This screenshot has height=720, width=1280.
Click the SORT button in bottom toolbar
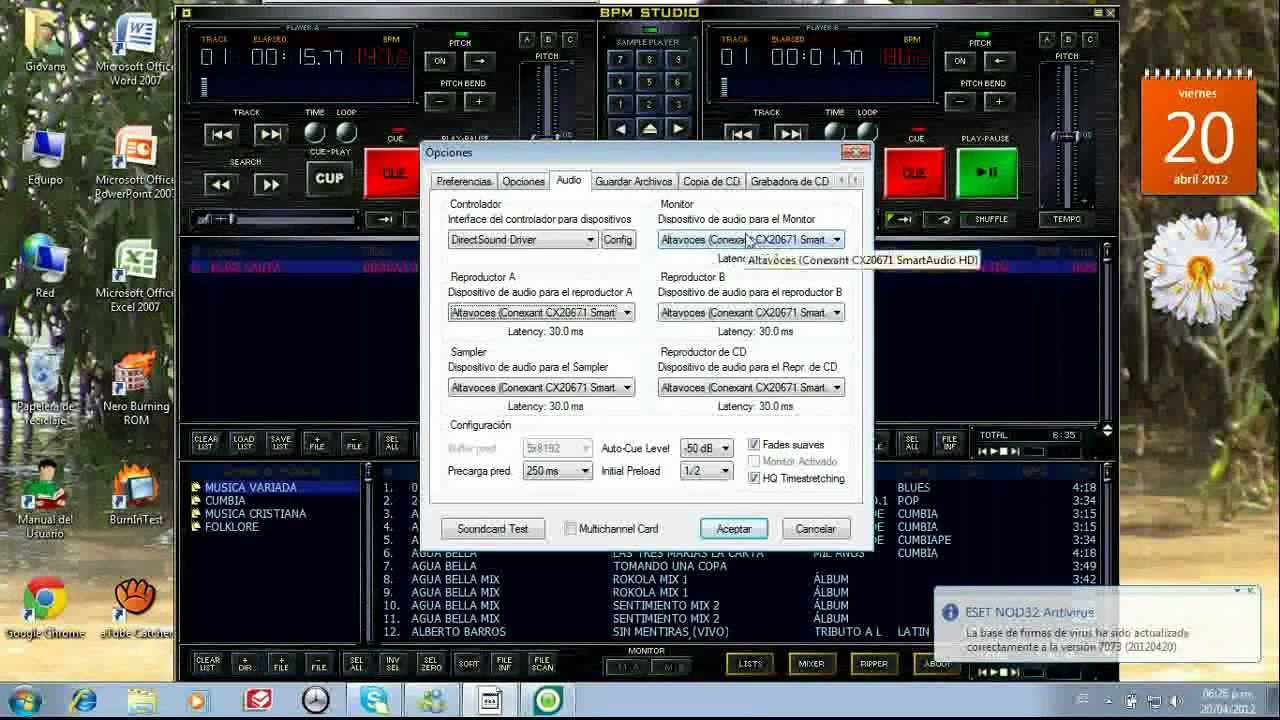pos(468,663)
